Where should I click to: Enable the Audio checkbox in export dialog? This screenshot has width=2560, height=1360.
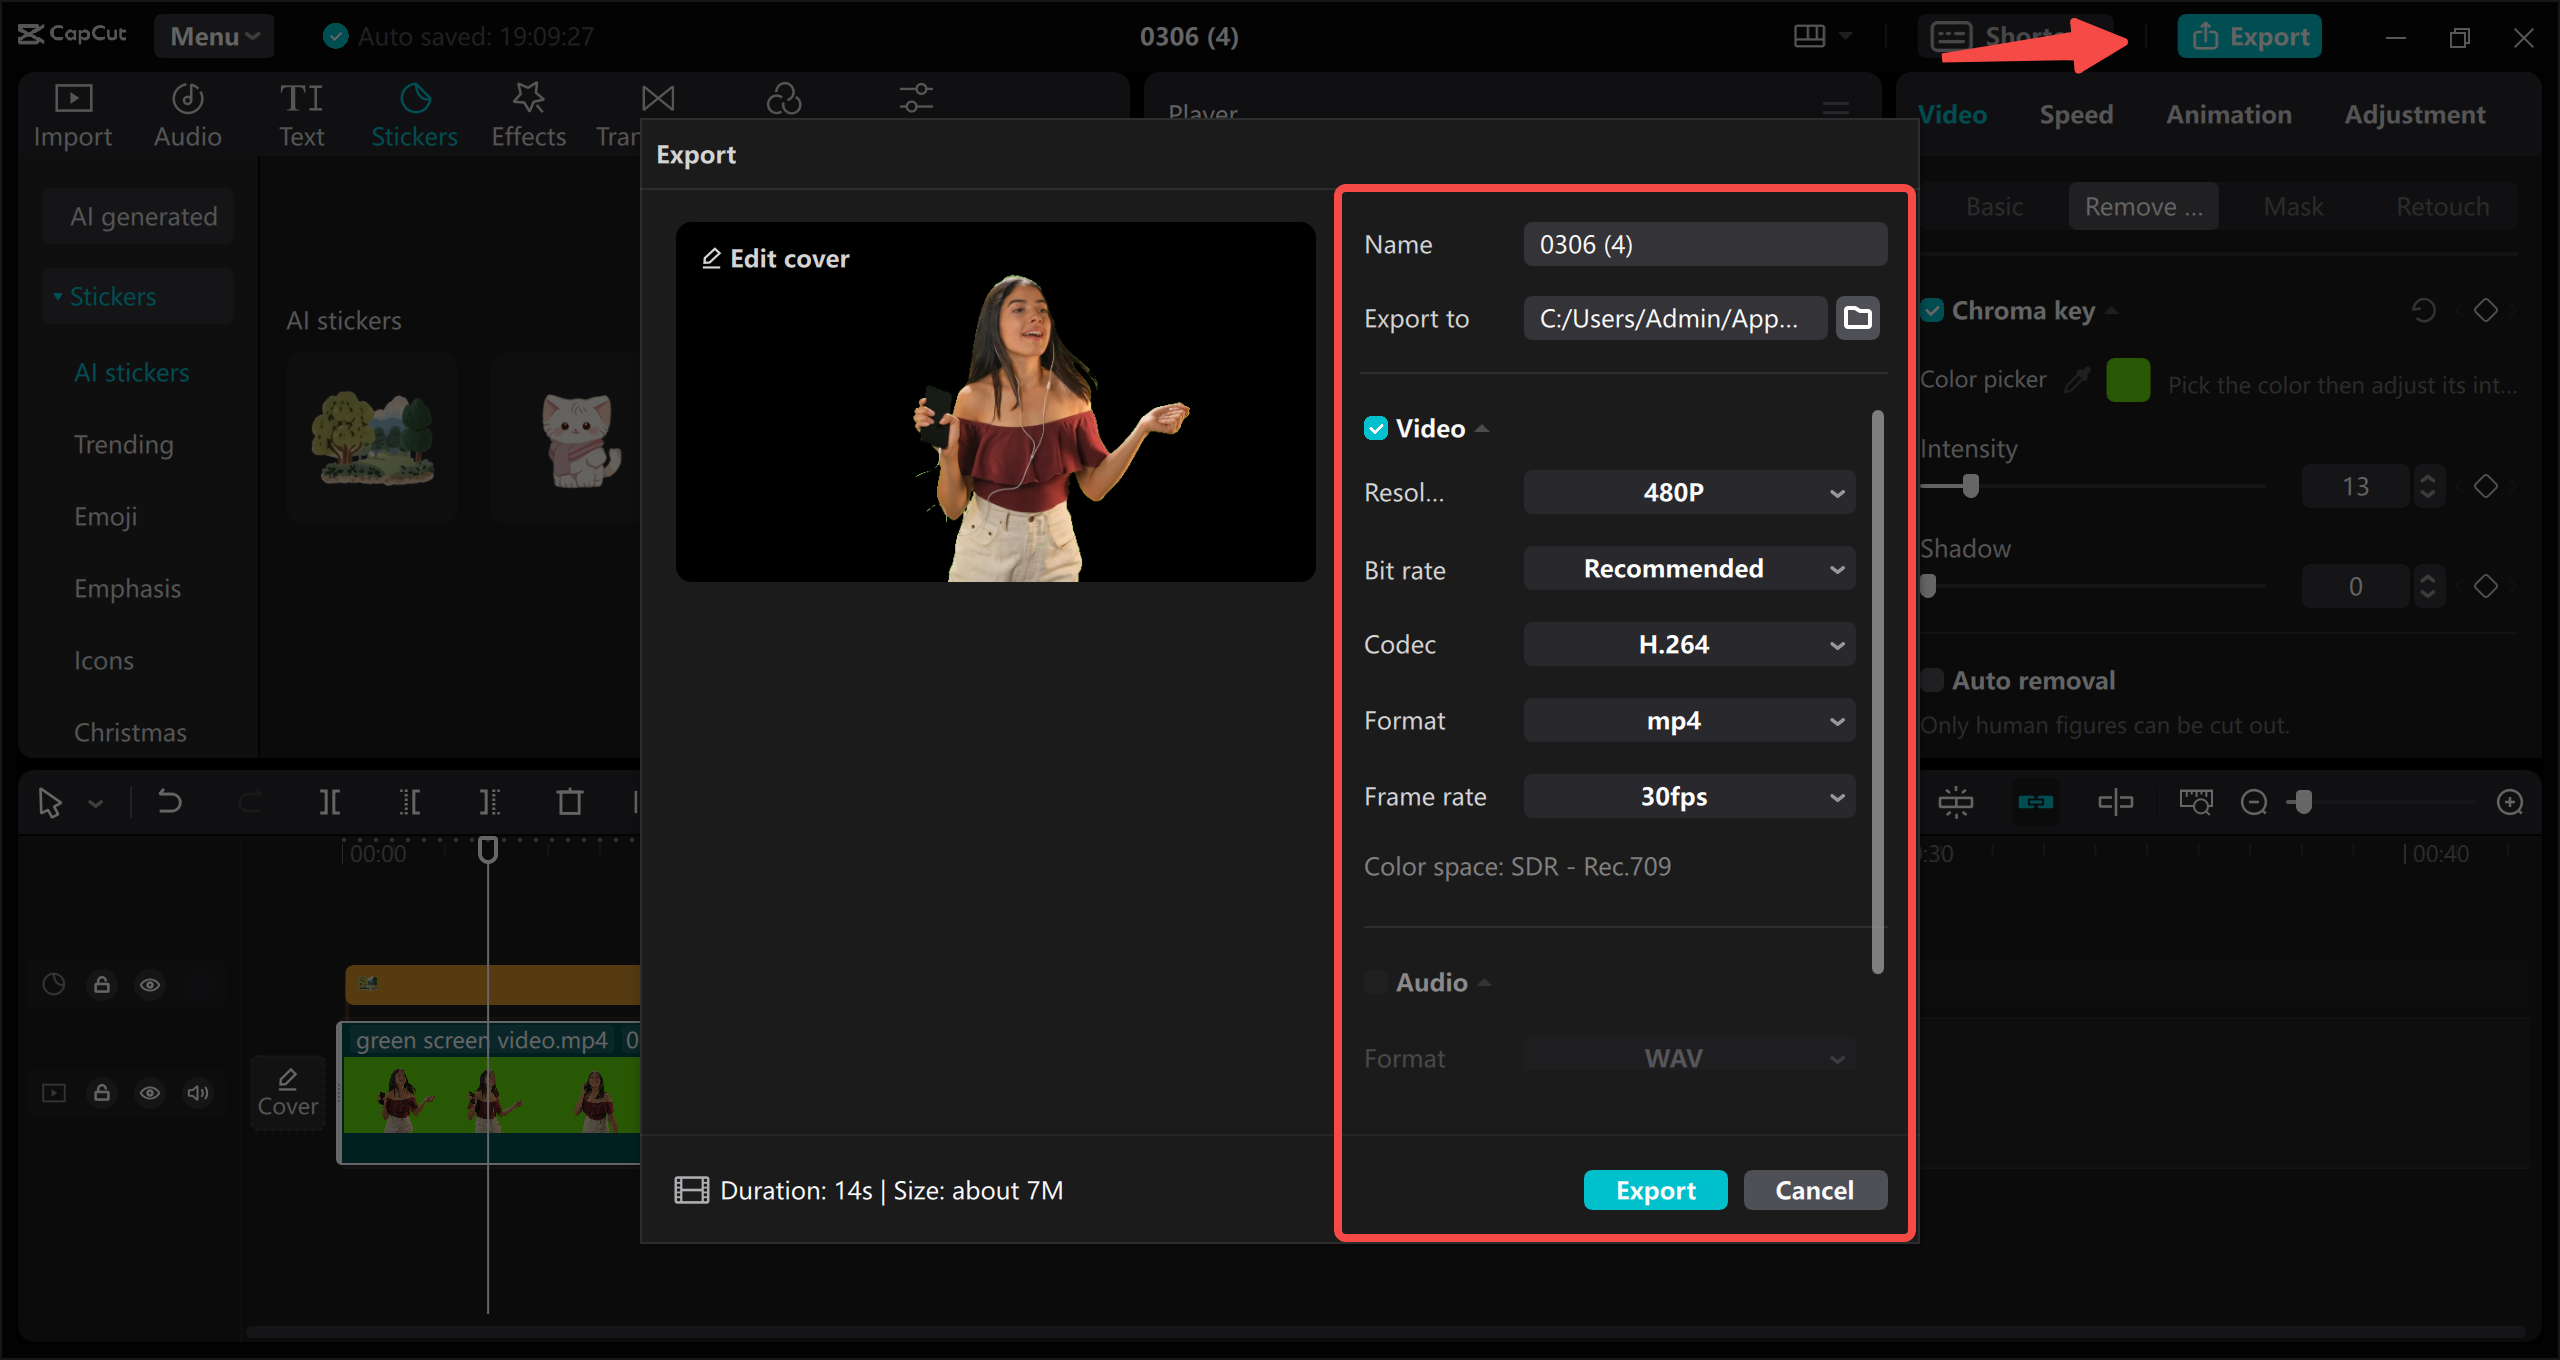point(1376,982)
